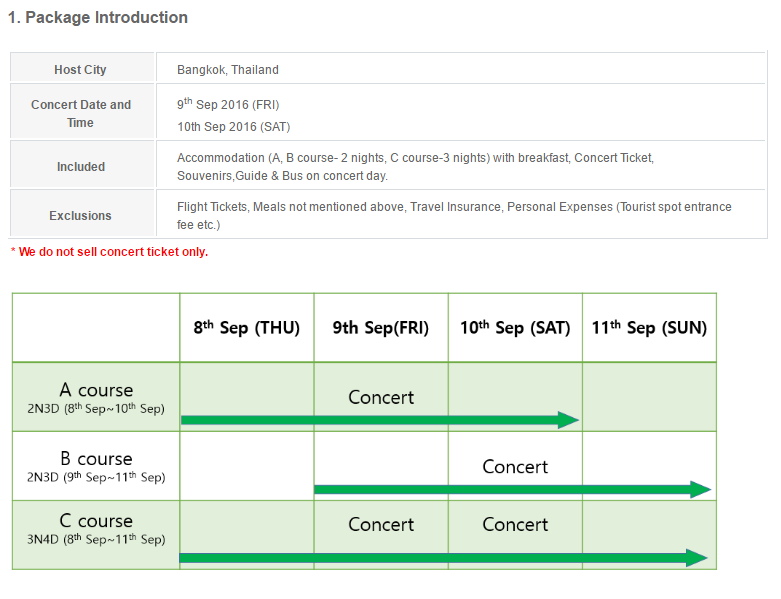This screenshot has height=599, width=781.
Task: Click Concert in the B course row
Action: 515,467
